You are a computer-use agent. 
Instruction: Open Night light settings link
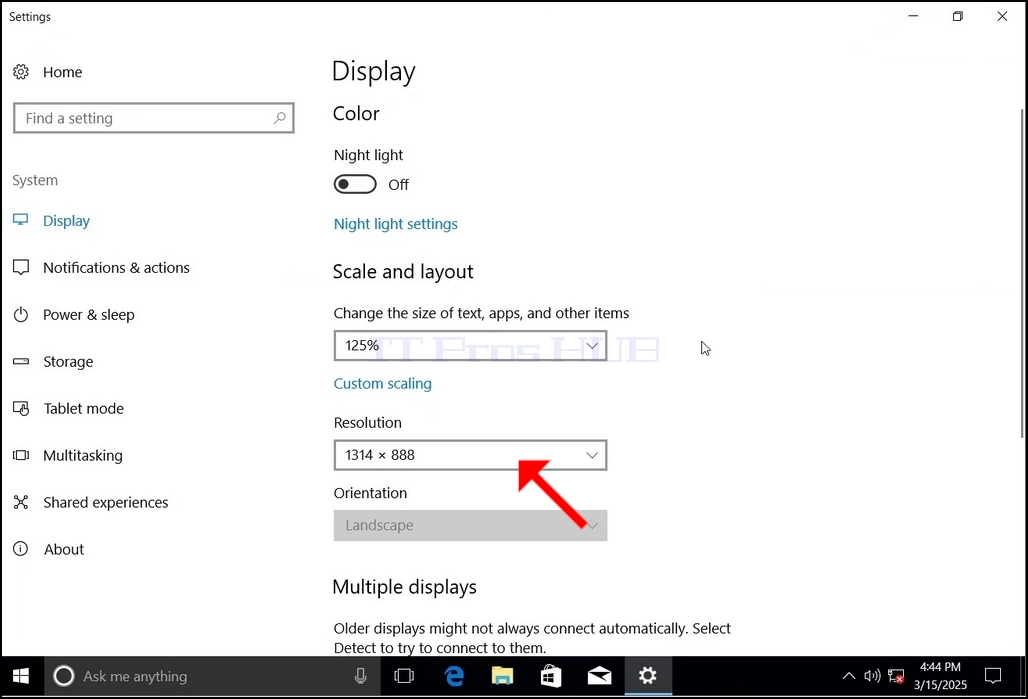[x=395, y=224]
